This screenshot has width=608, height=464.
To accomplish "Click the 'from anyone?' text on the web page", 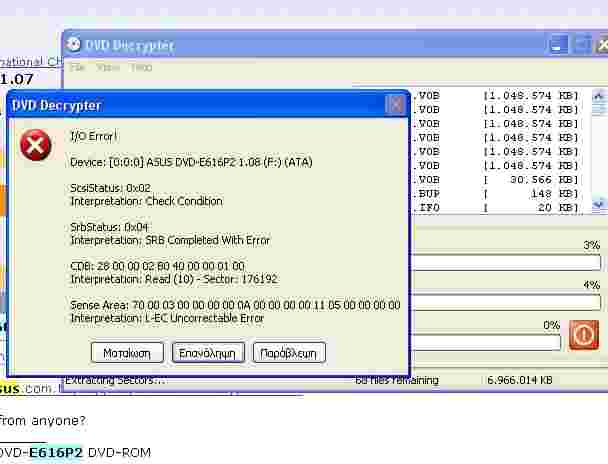I will click(x=42, y=420).
